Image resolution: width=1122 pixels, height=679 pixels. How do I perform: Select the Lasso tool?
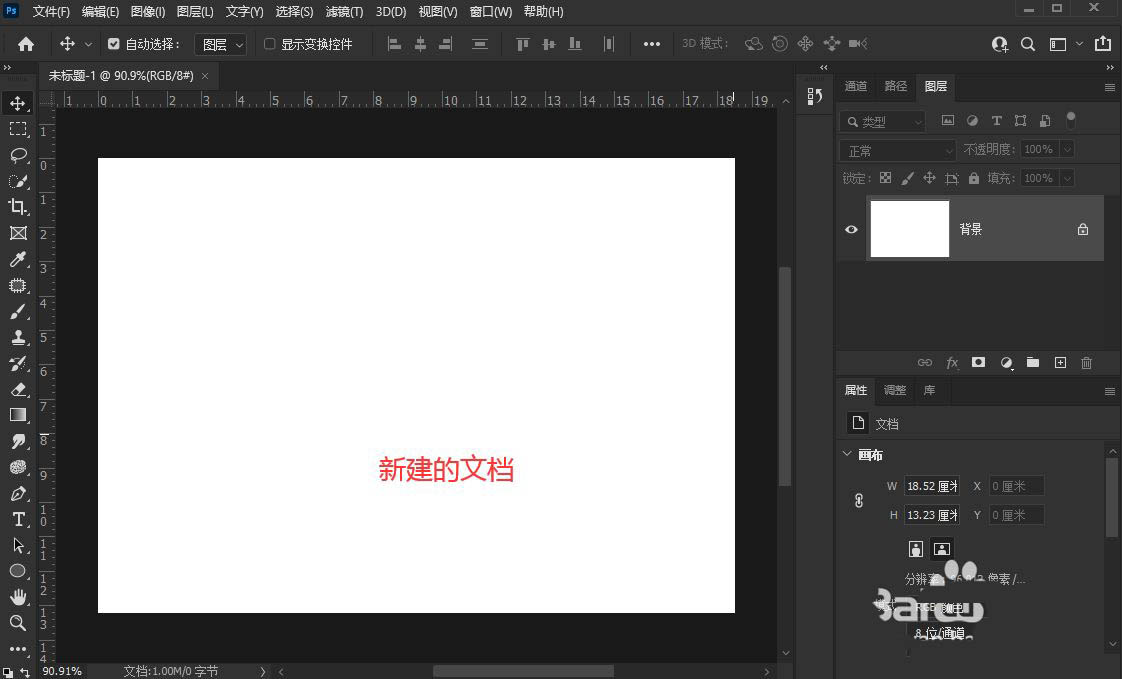[17, 155]
